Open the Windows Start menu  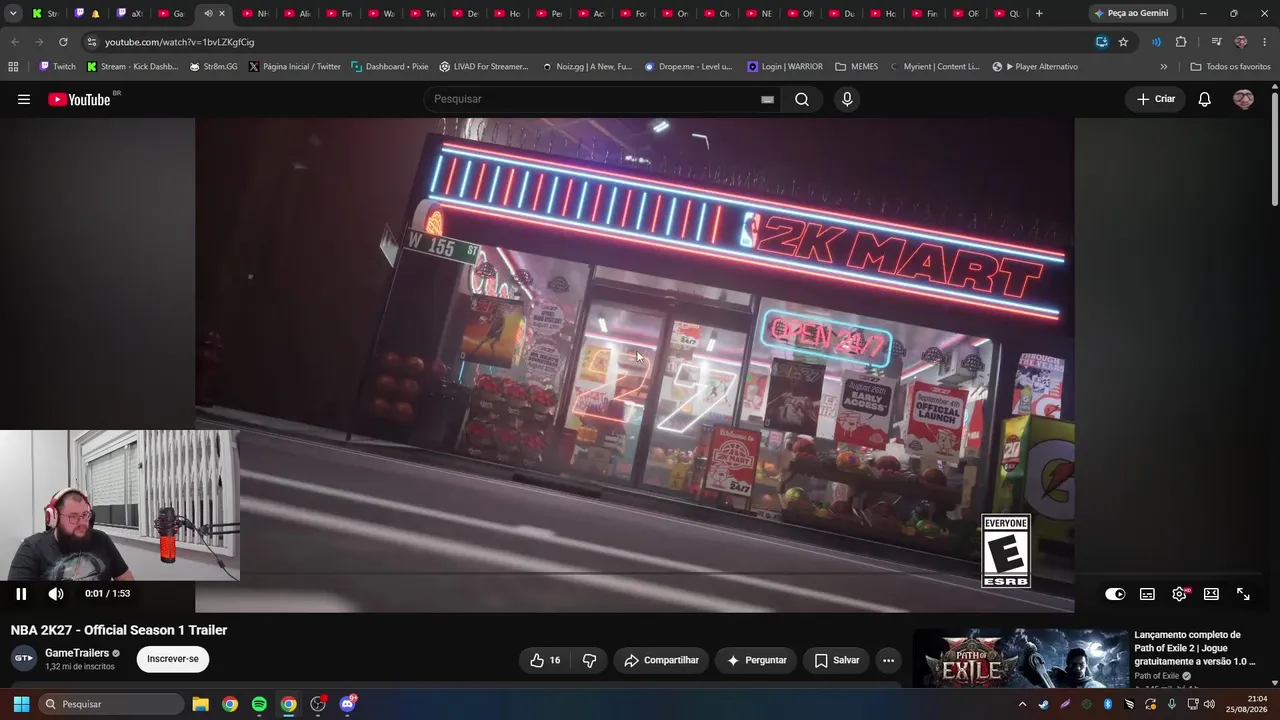coord(21,704)
